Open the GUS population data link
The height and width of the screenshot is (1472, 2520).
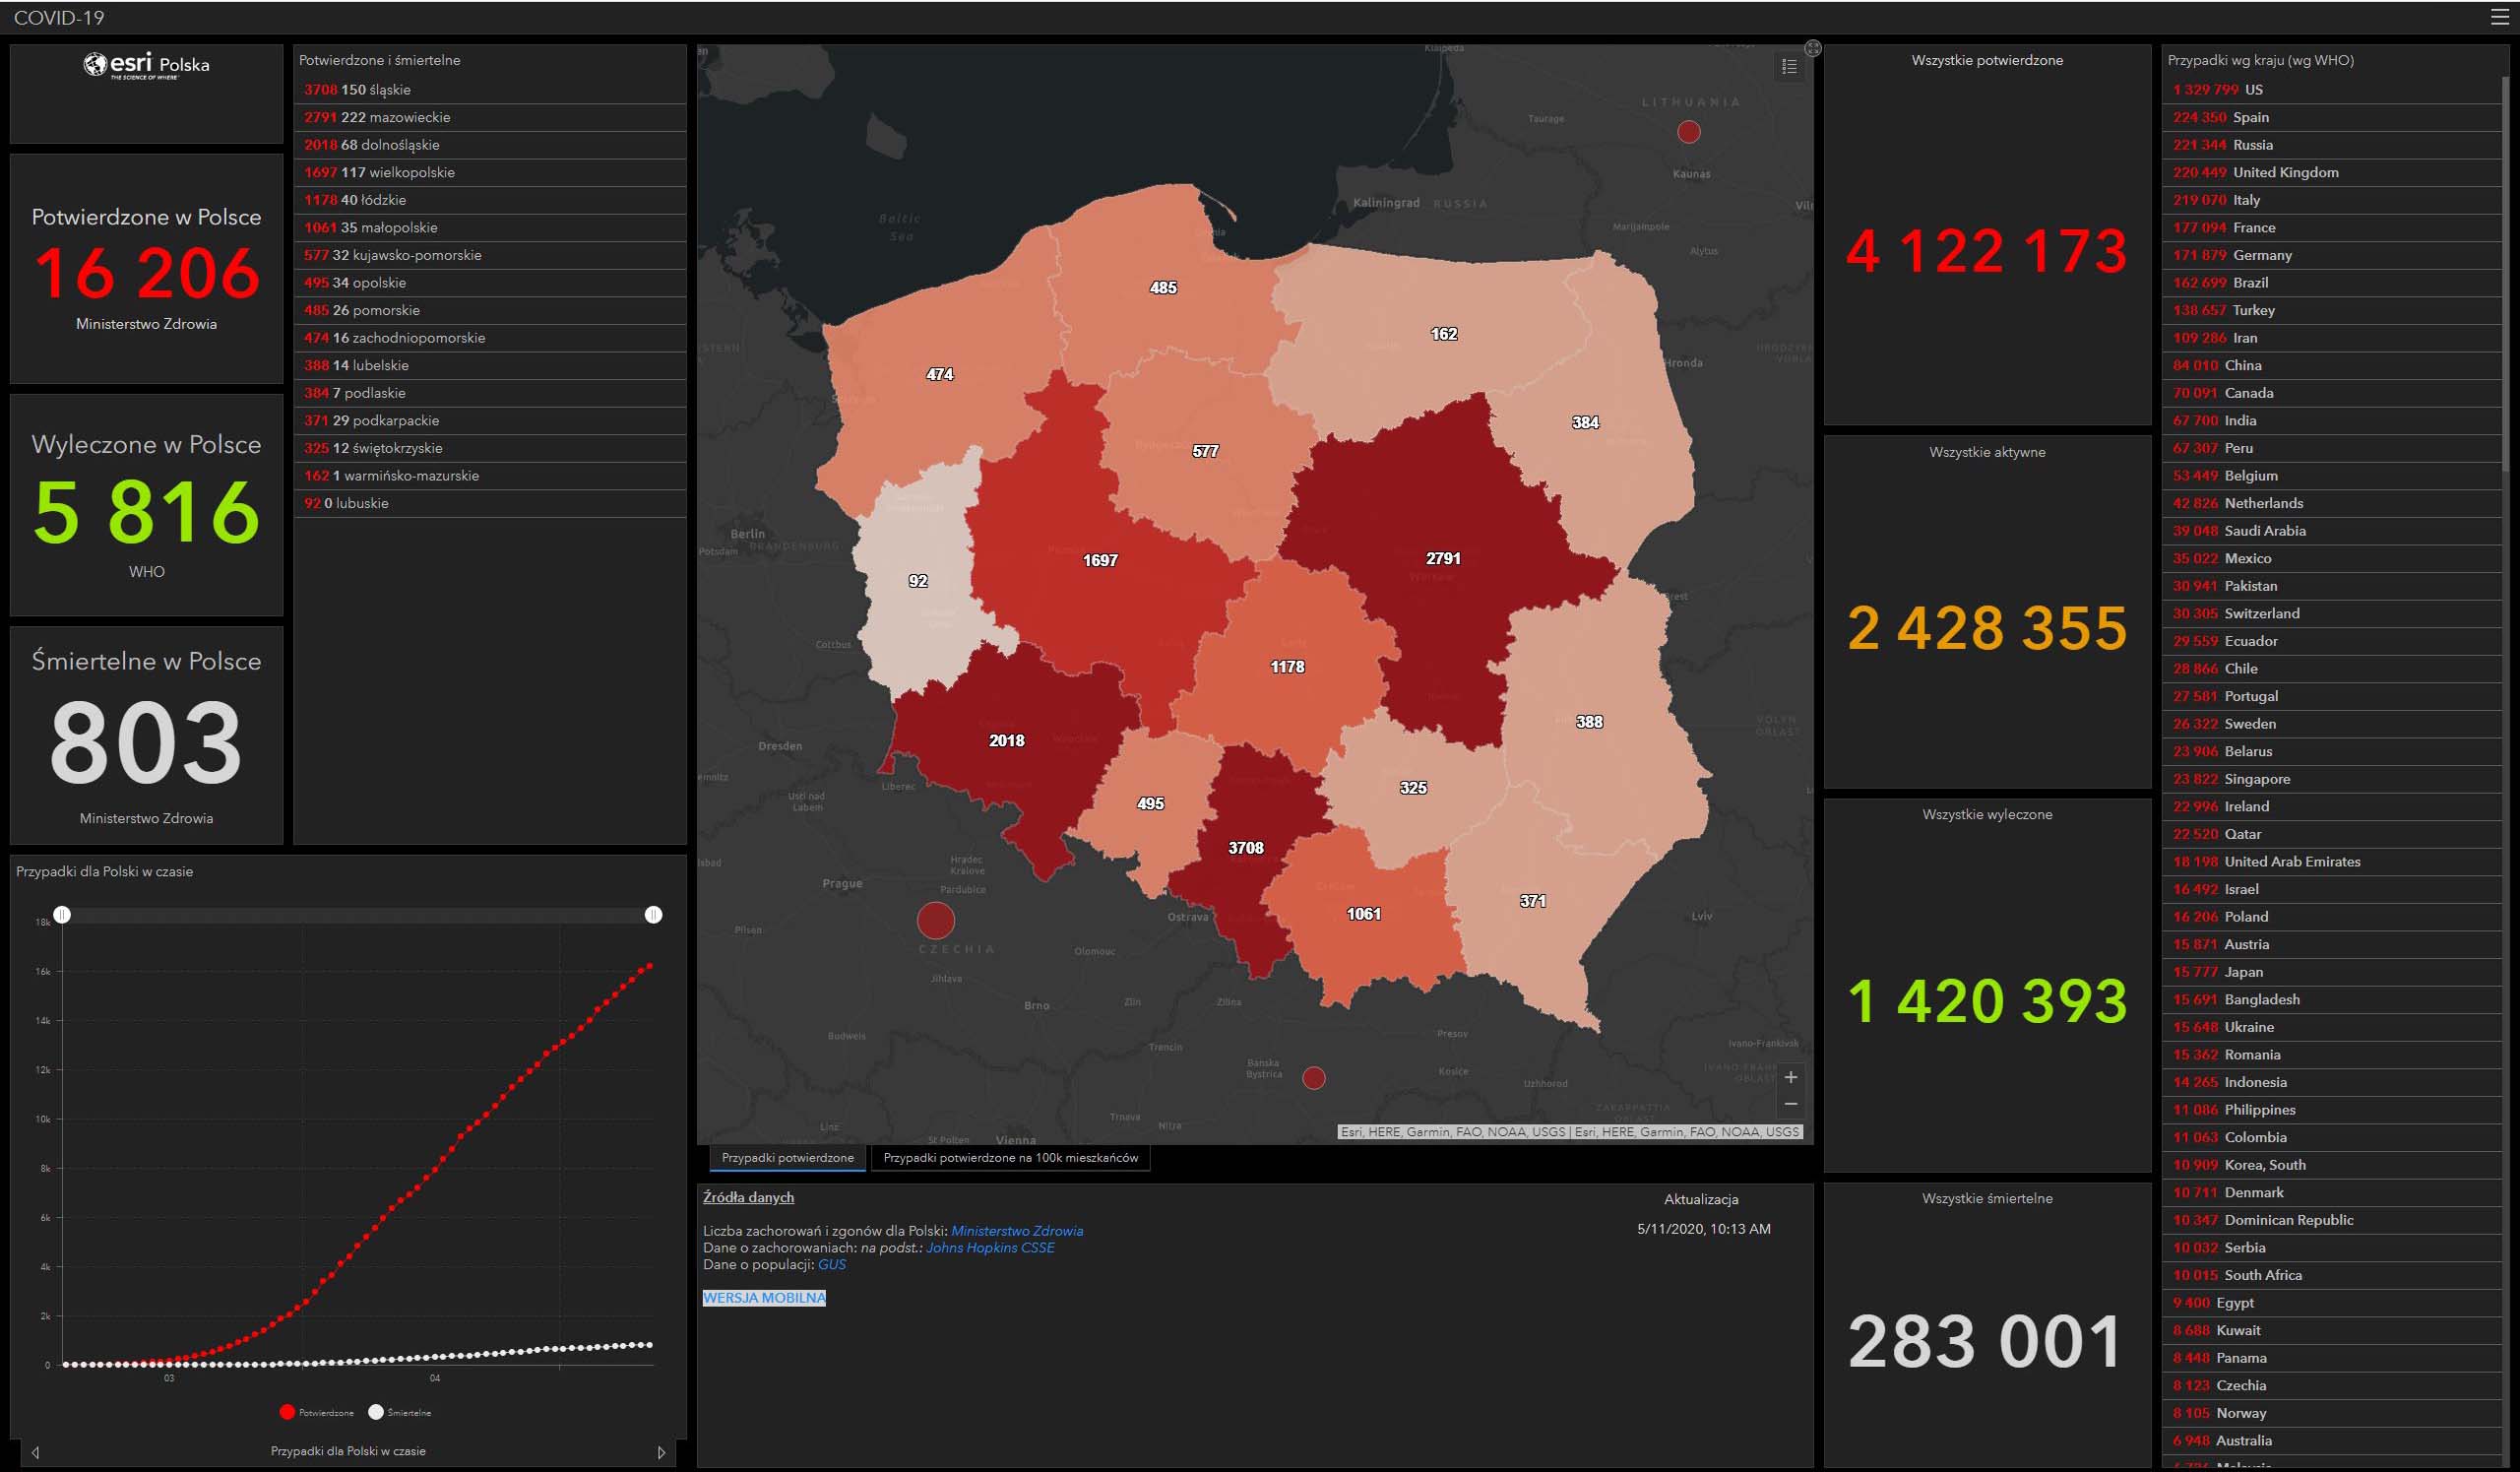[x=831, y=1265]
